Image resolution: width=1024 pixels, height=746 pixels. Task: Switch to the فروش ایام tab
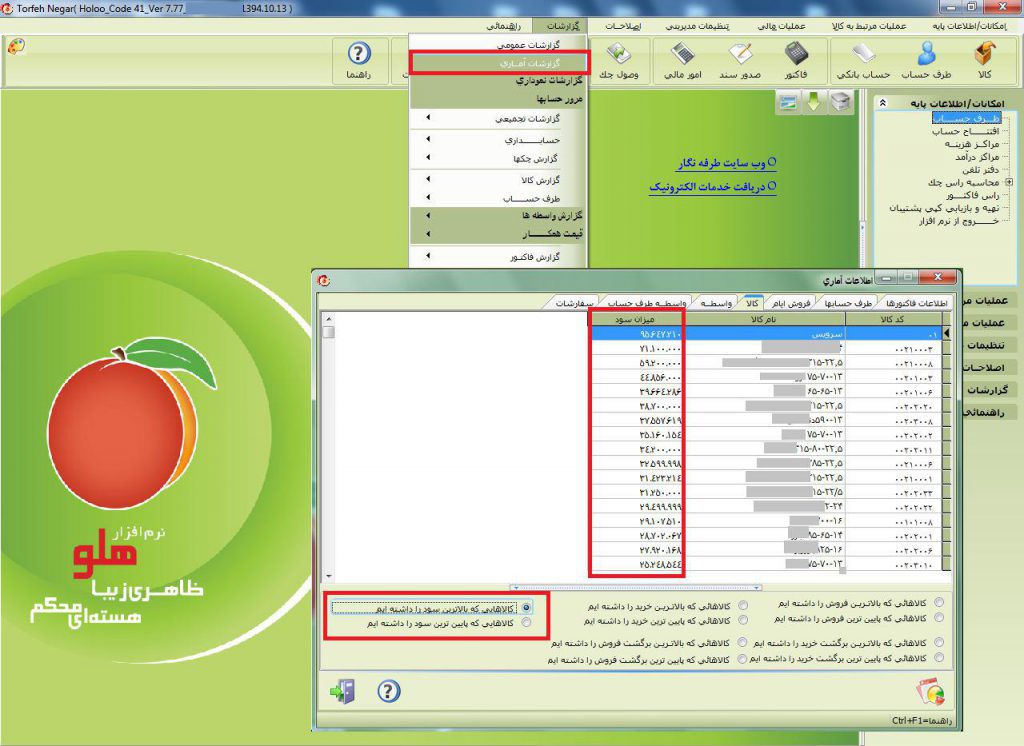[x=790, y=303]
